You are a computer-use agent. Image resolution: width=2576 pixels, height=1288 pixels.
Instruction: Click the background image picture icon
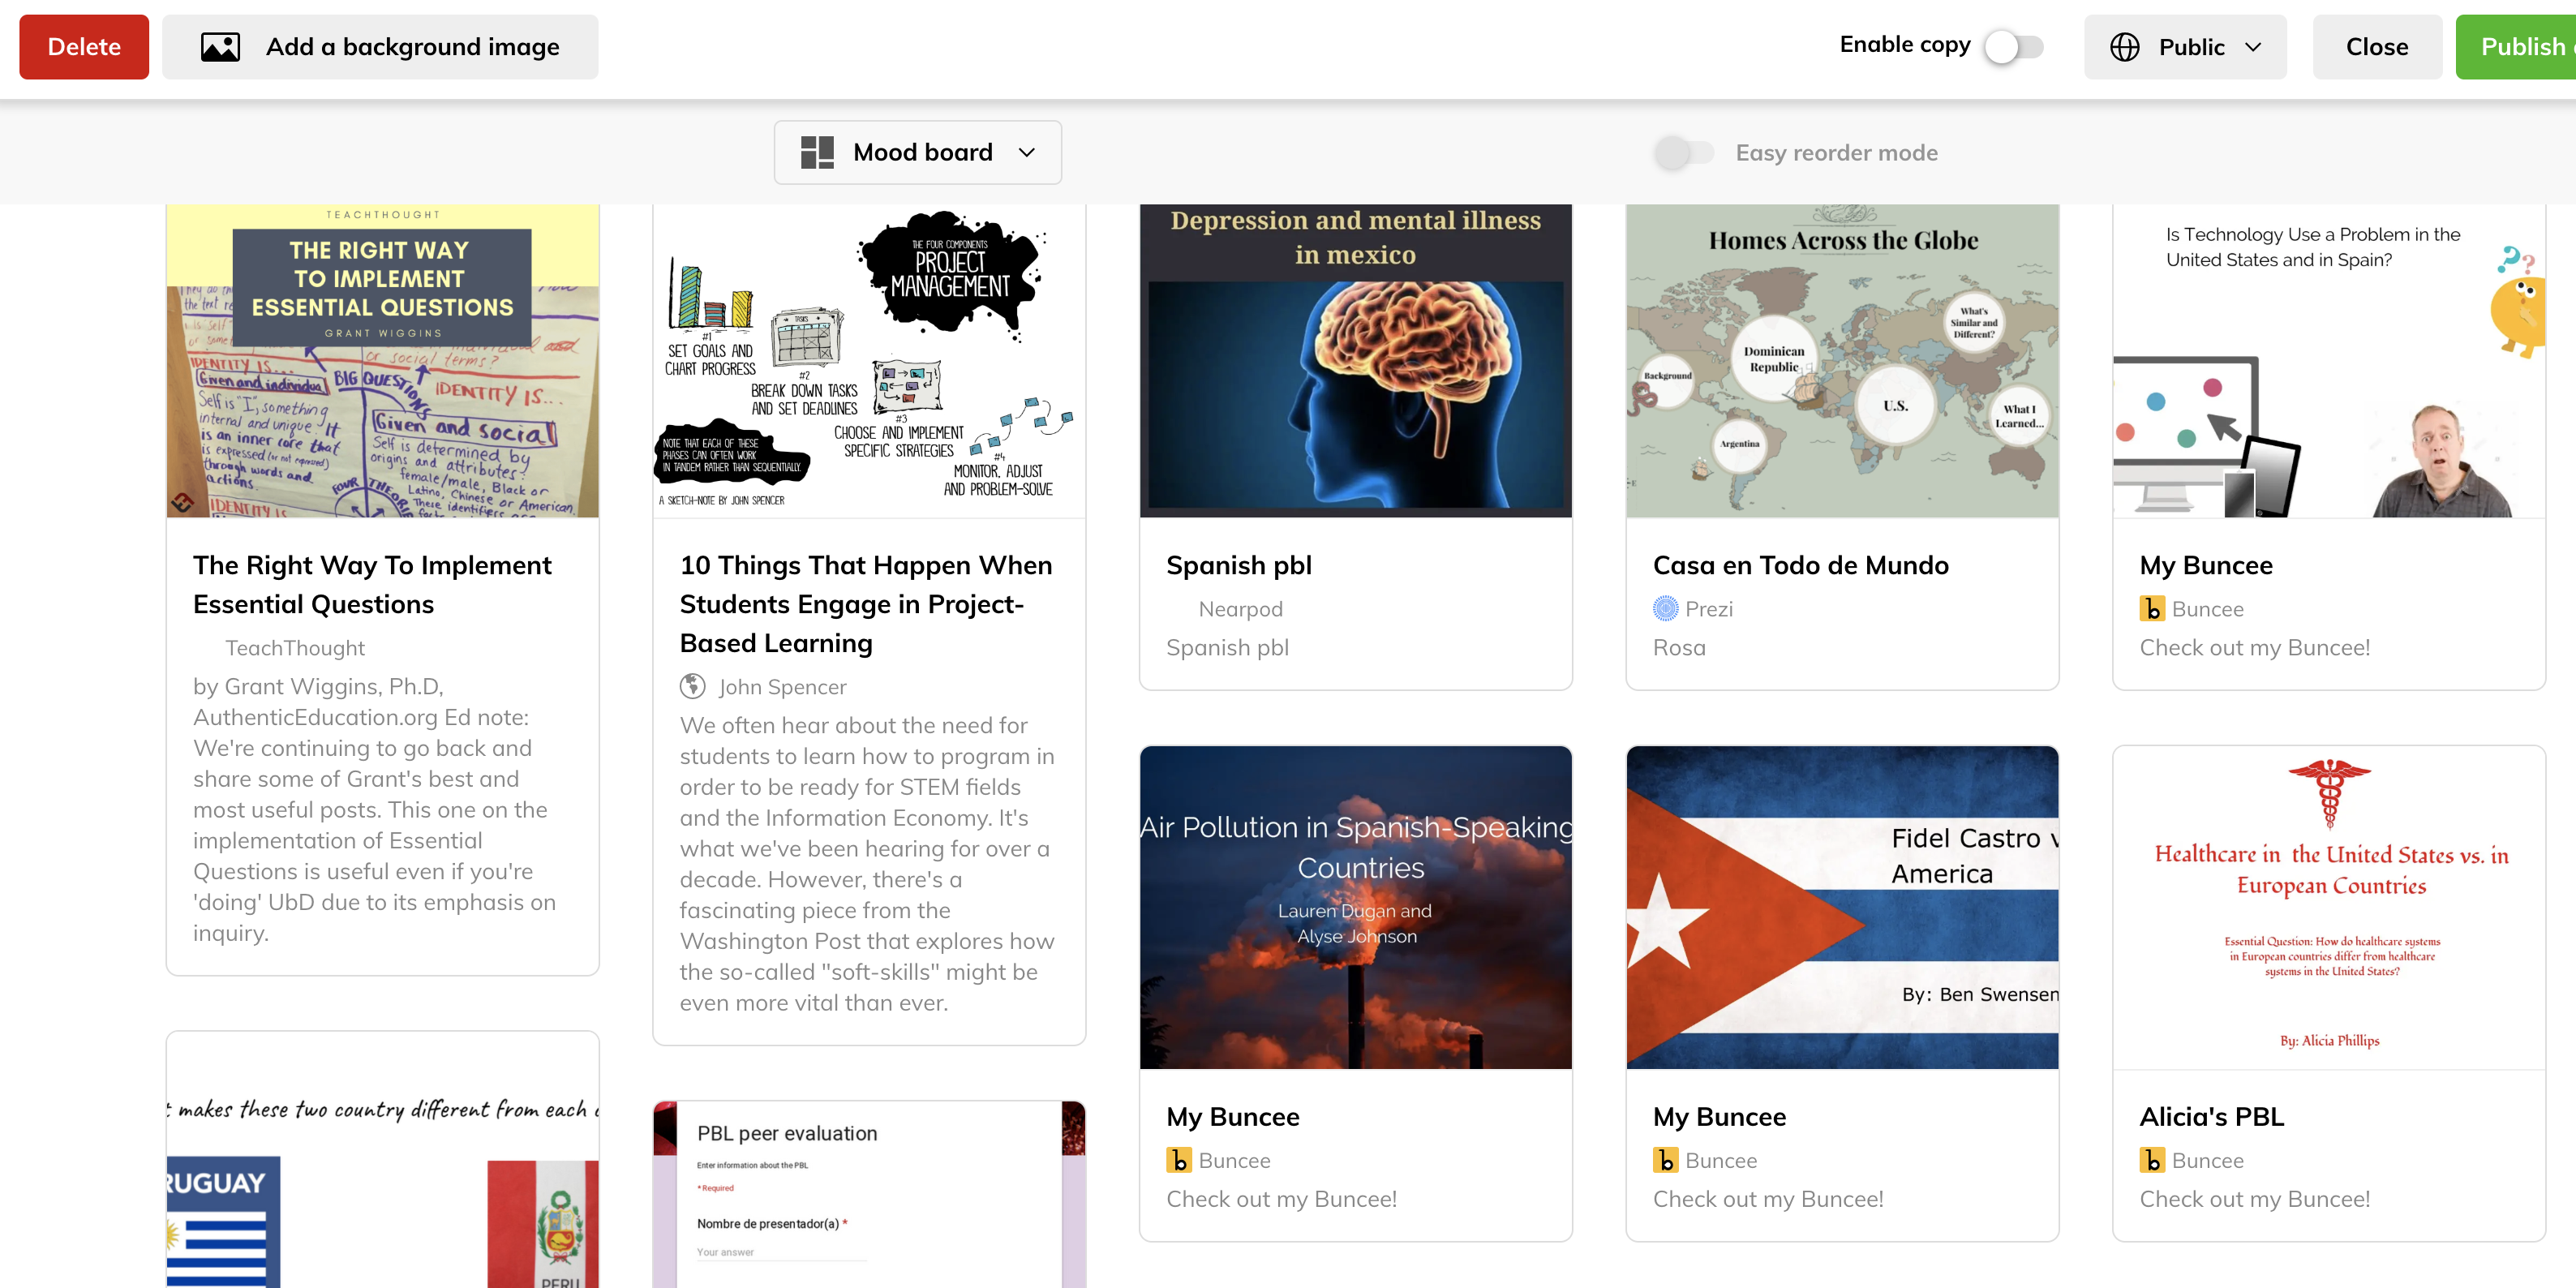click(220, 47)
